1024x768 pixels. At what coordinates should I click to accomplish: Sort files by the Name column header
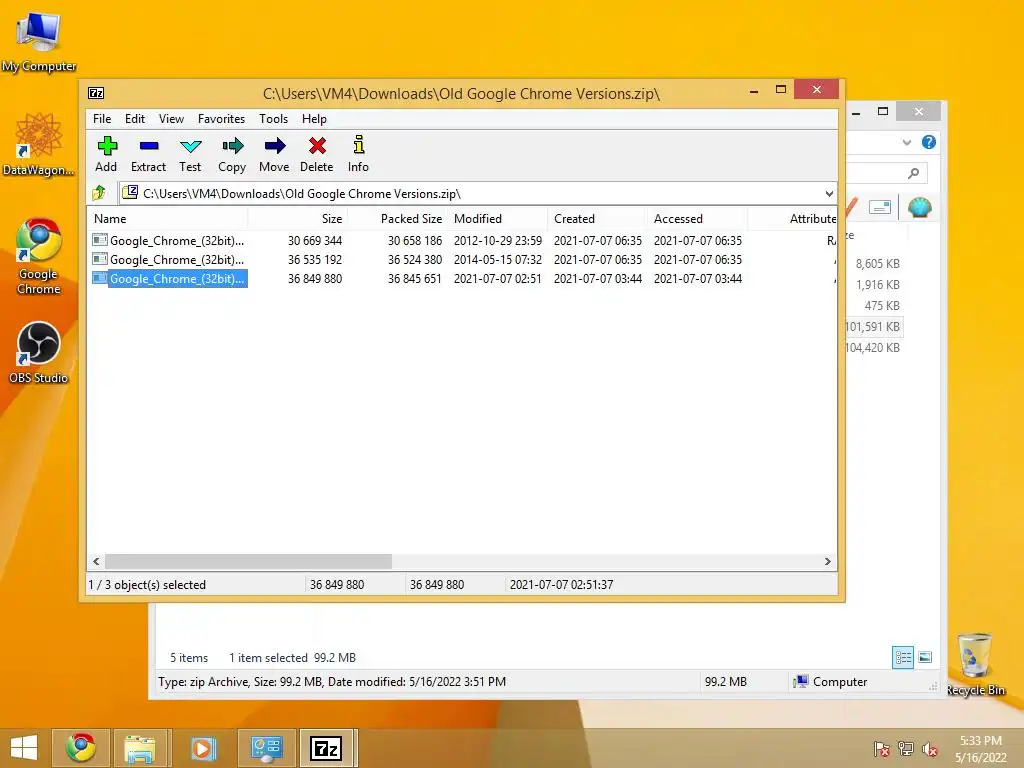pos(167,219)
